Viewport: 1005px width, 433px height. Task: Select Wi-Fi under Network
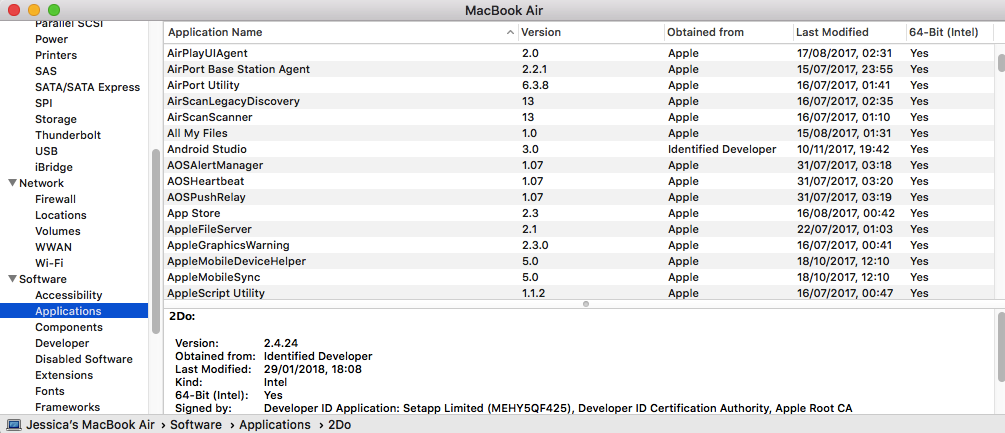tap(49, 263)
